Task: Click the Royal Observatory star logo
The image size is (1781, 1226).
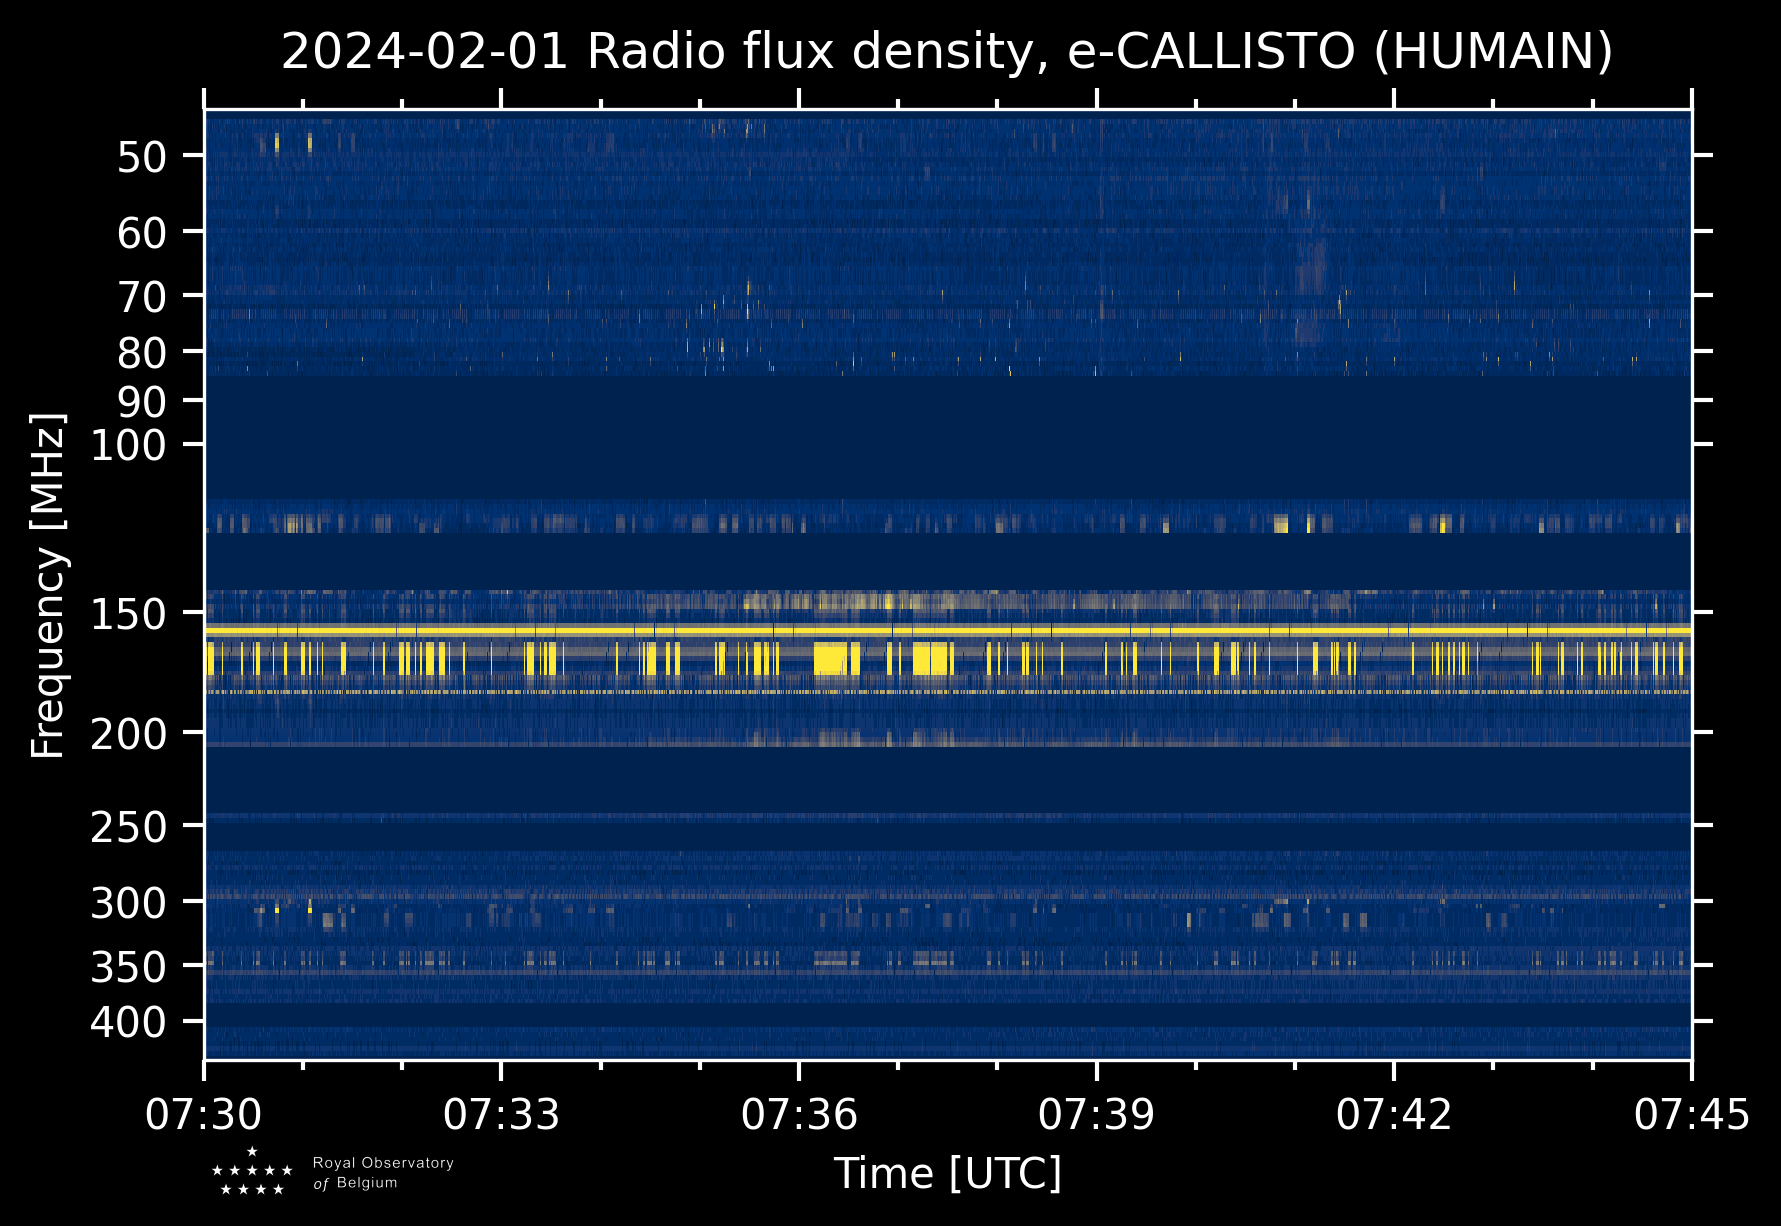Action: click(252, 1172)
